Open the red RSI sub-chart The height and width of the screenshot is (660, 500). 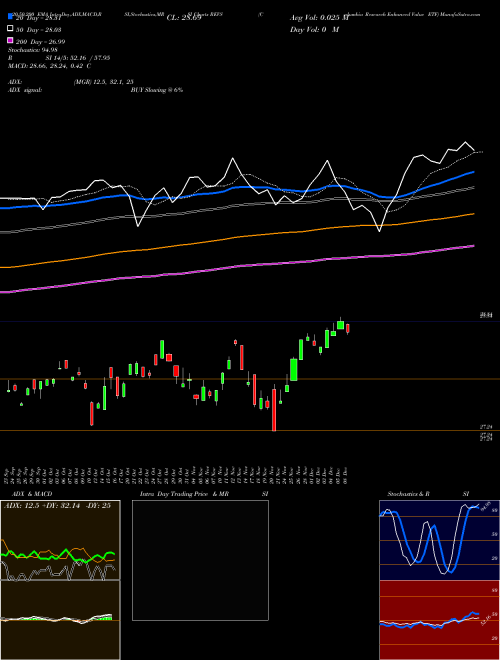(439, 620)
